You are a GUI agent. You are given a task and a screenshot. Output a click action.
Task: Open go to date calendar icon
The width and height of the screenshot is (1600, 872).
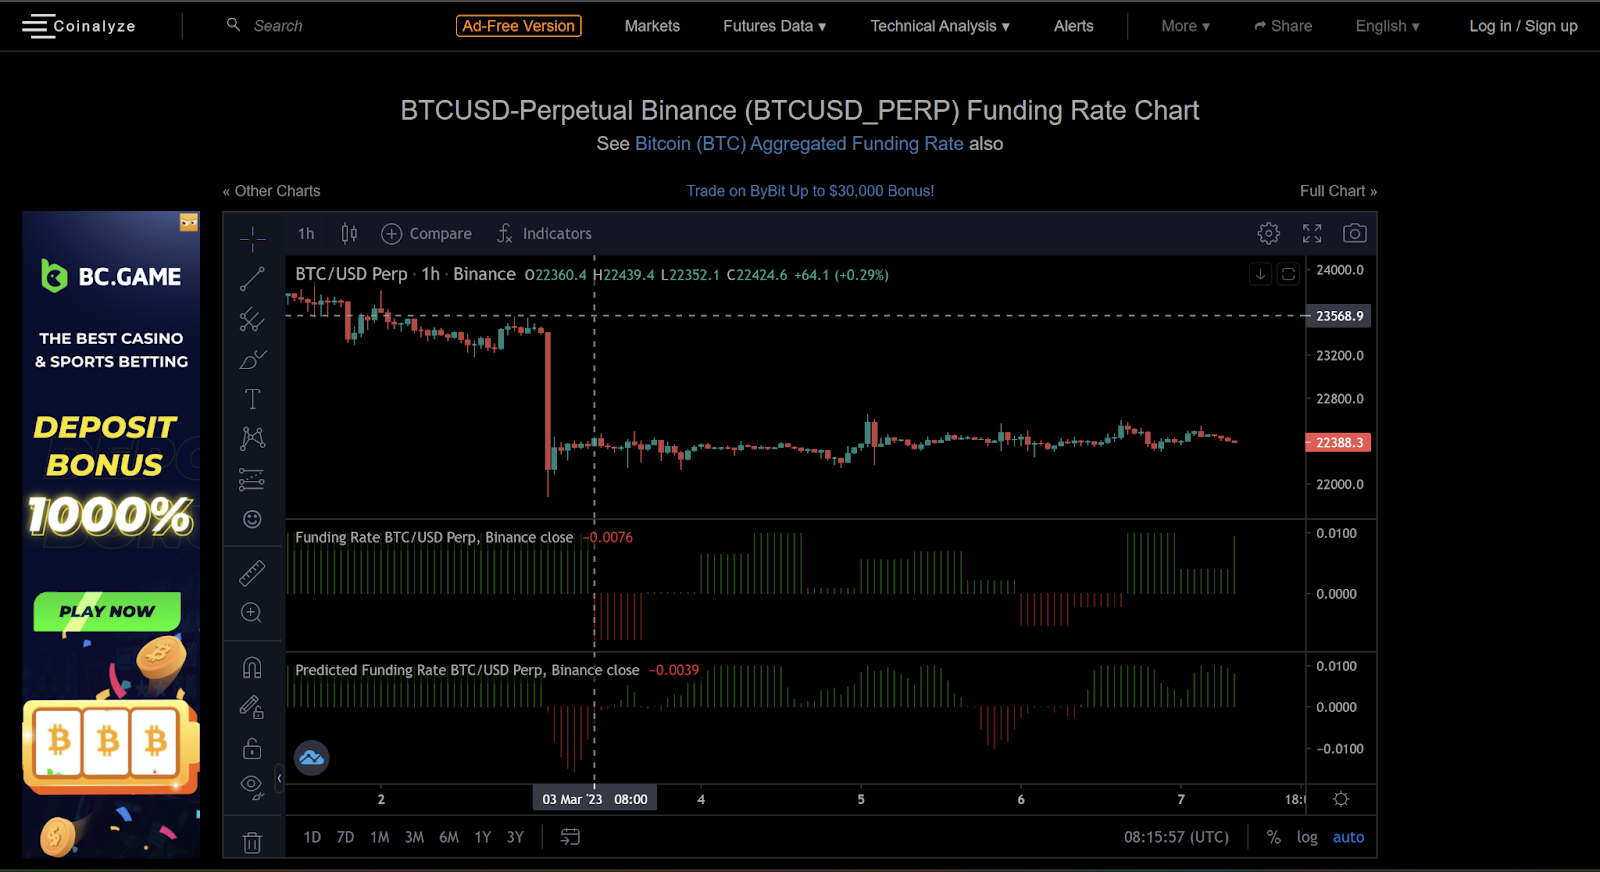coord(570,837)
